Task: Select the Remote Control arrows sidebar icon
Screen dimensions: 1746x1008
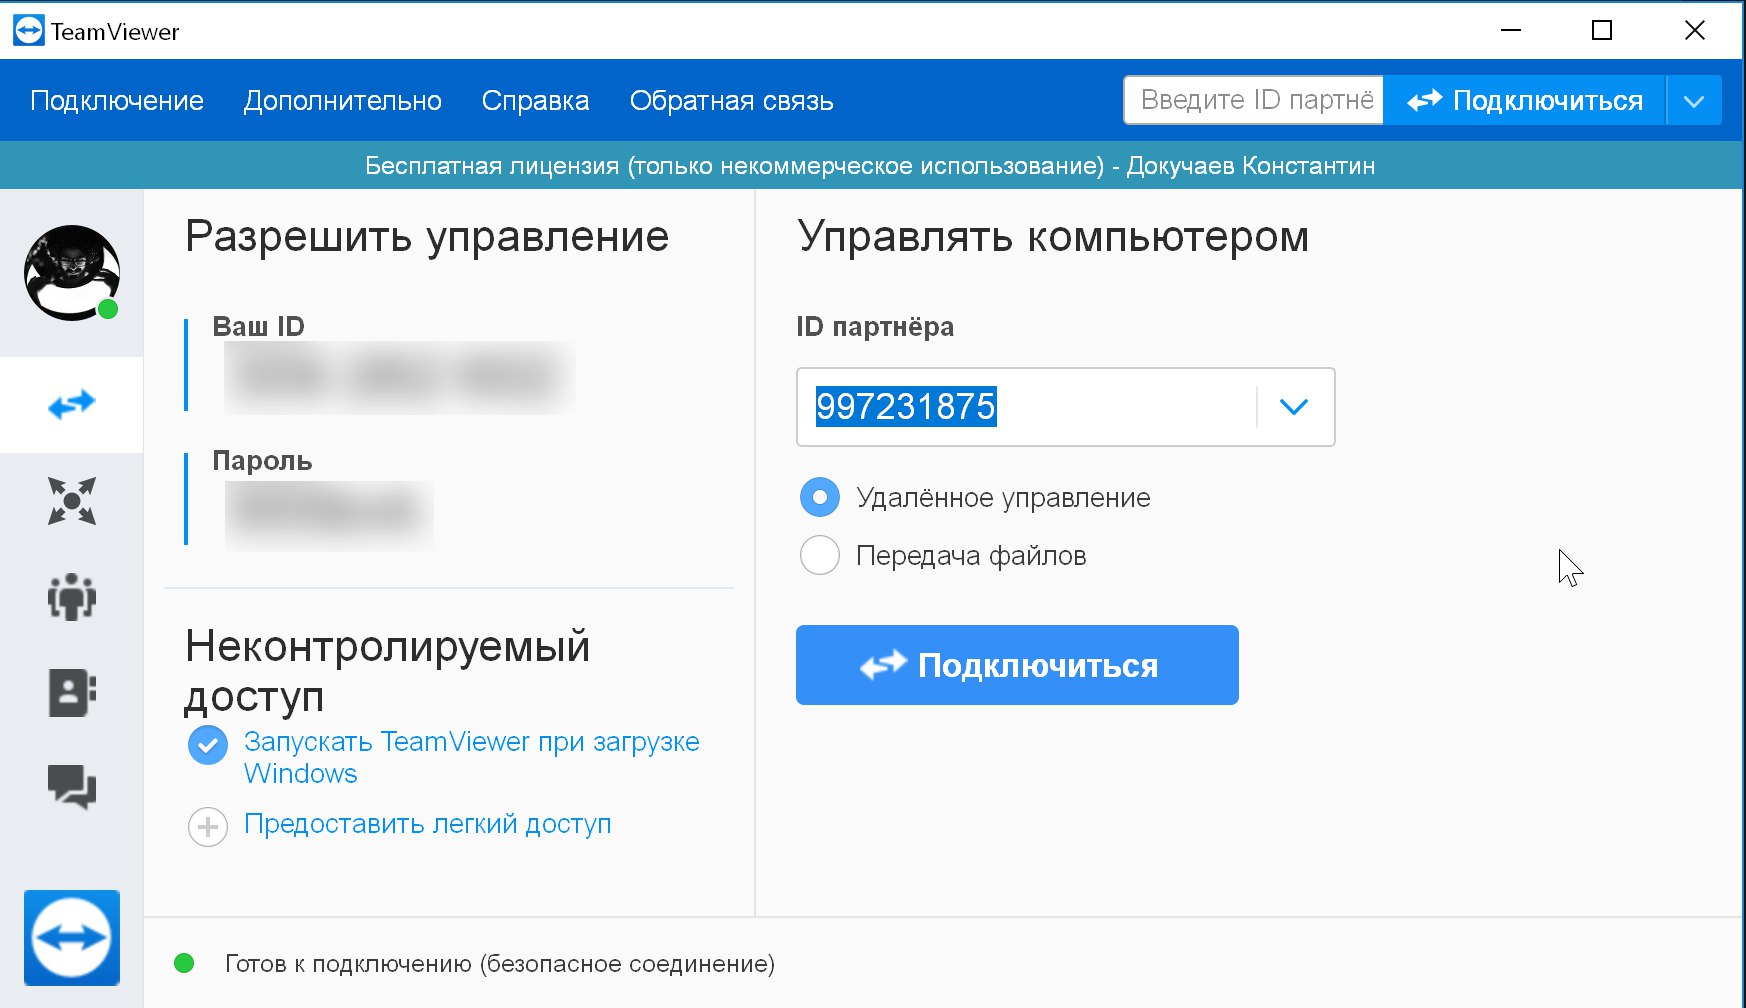Action: [72, 405]
